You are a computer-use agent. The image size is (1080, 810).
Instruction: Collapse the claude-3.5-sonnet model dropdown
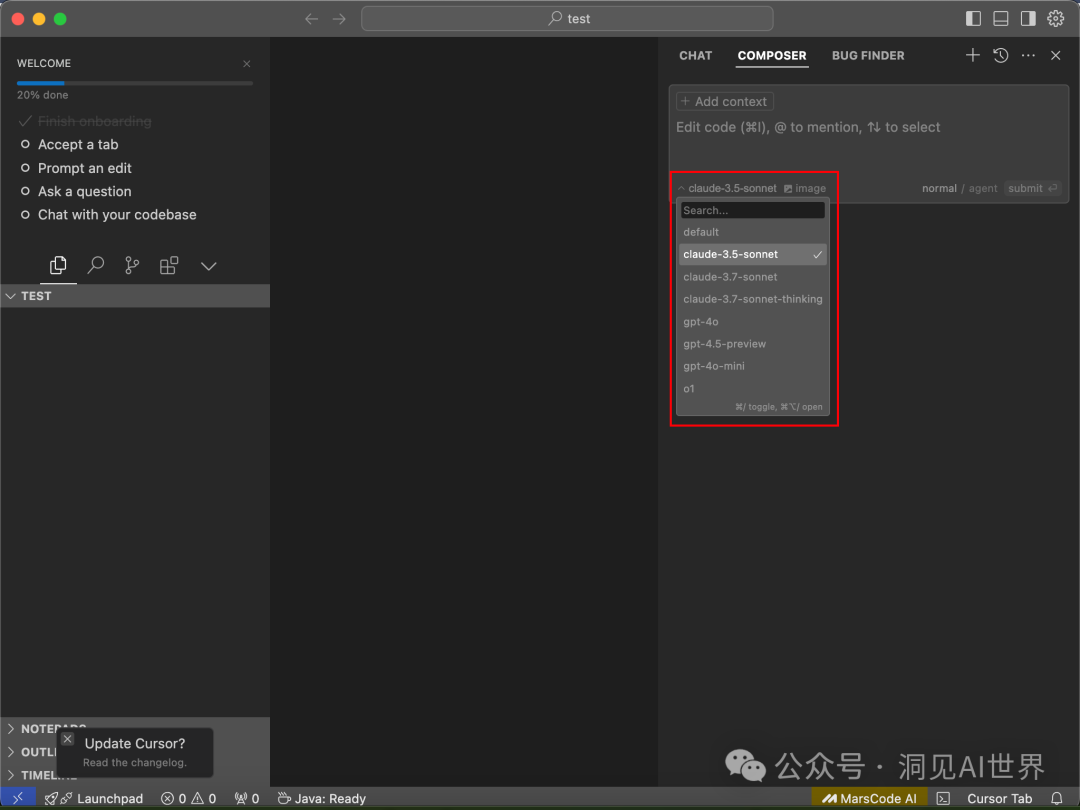pos(727,188)
